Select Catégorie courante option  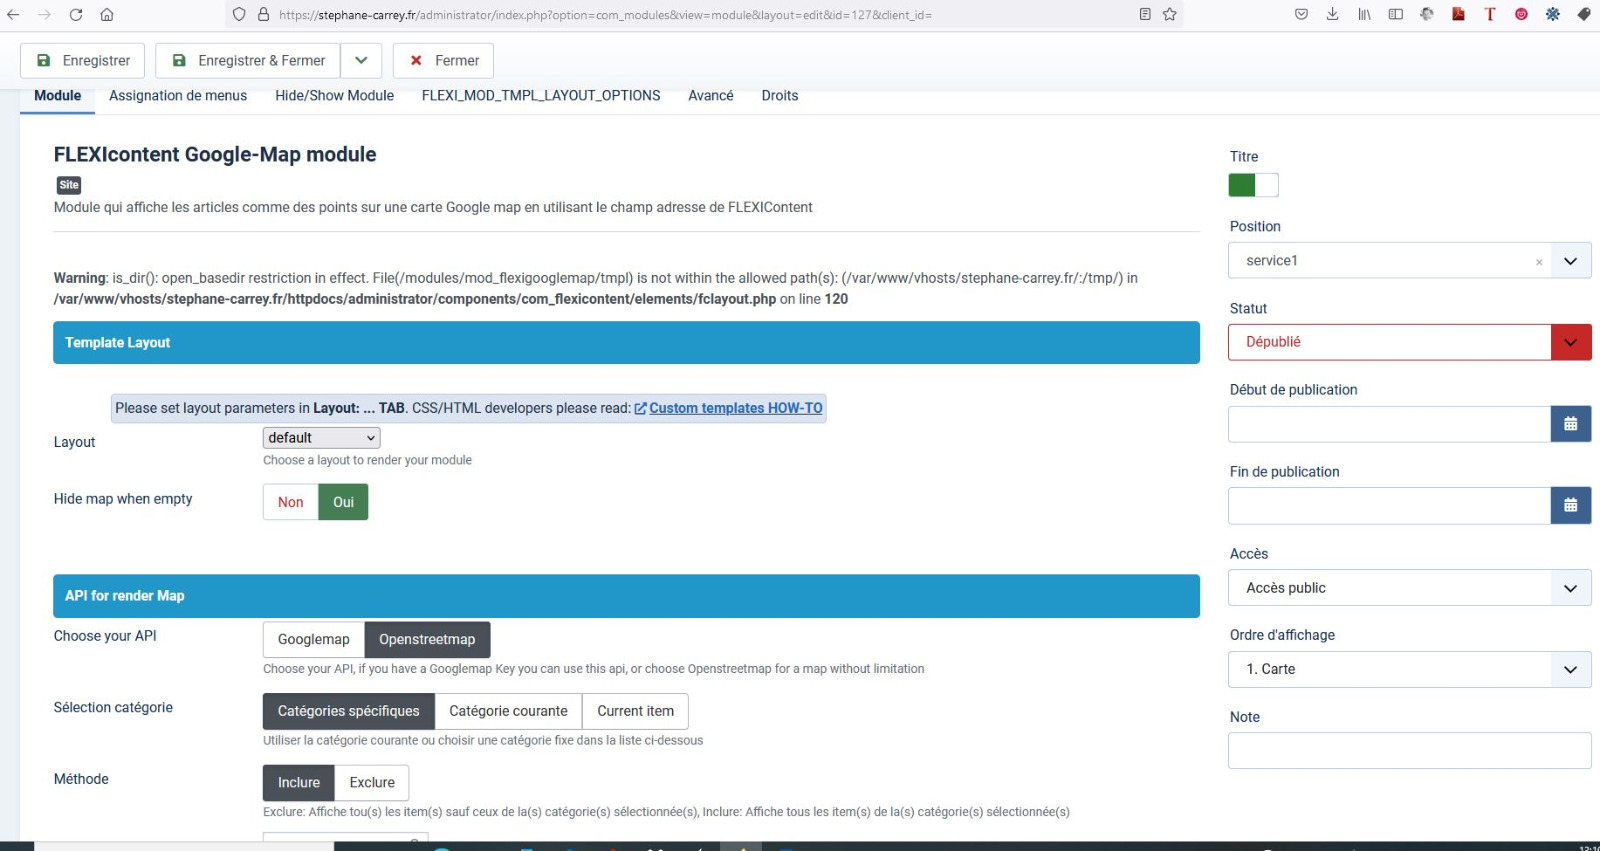point(508,712)
